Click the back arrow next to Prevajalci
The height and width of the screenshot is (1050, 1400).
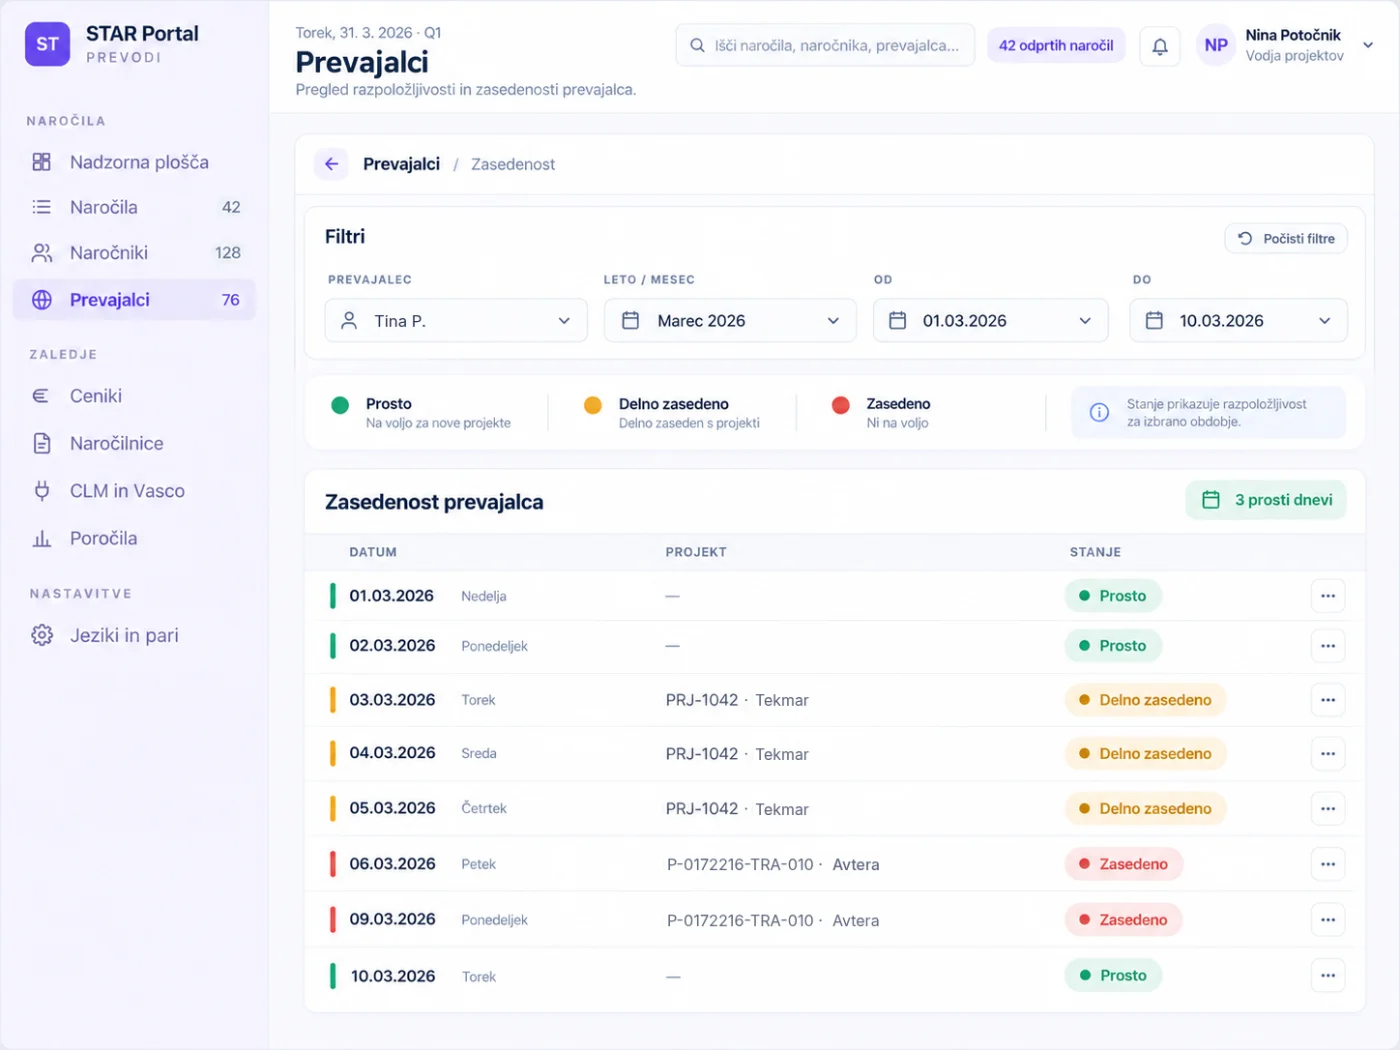pyautogui.click(x=331, y=164)
